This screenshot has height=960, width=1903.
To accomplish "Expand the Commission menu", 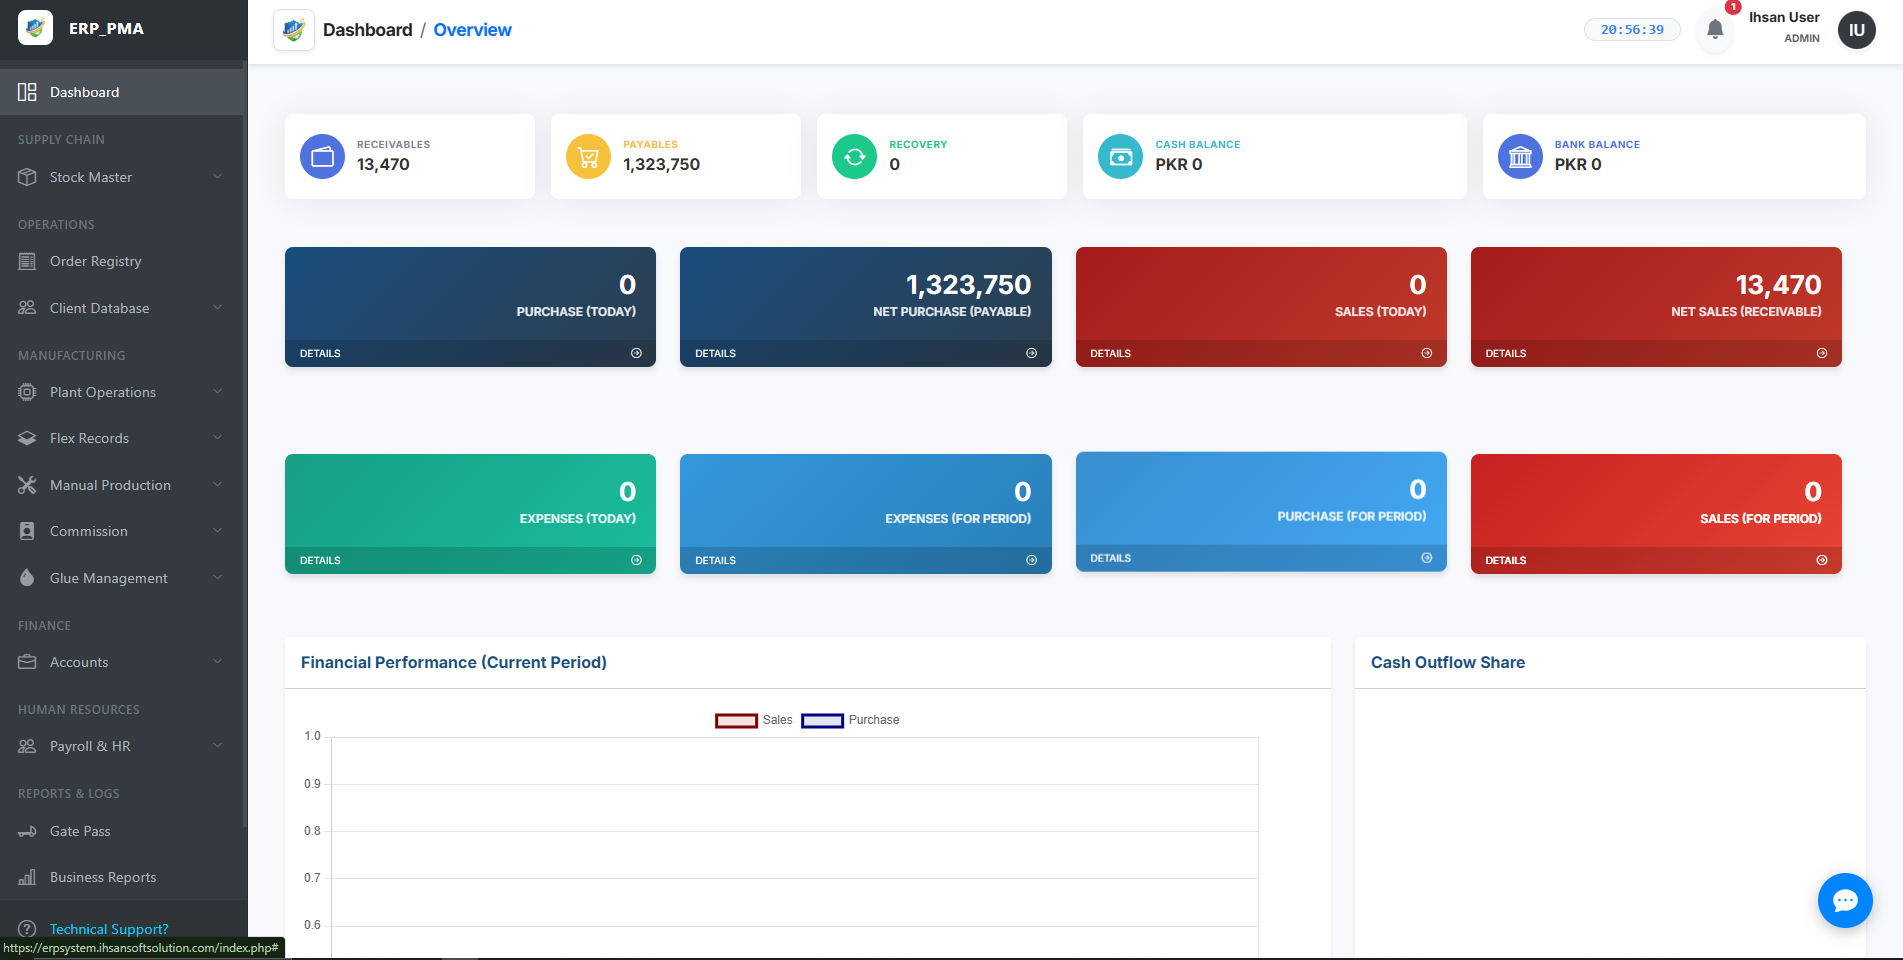I will coord(123,531).
